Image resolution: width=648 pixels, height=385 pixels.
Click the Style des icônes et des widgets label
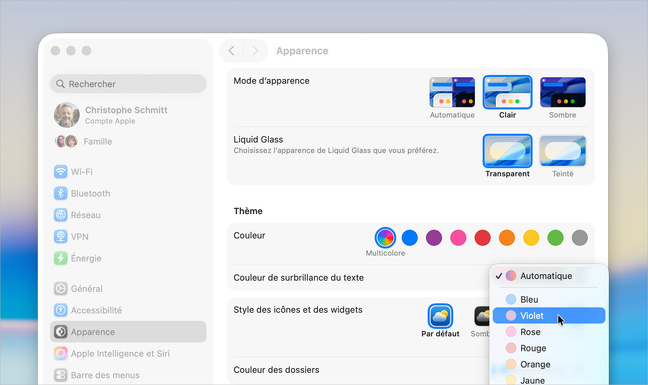click(x=298, y=310)
